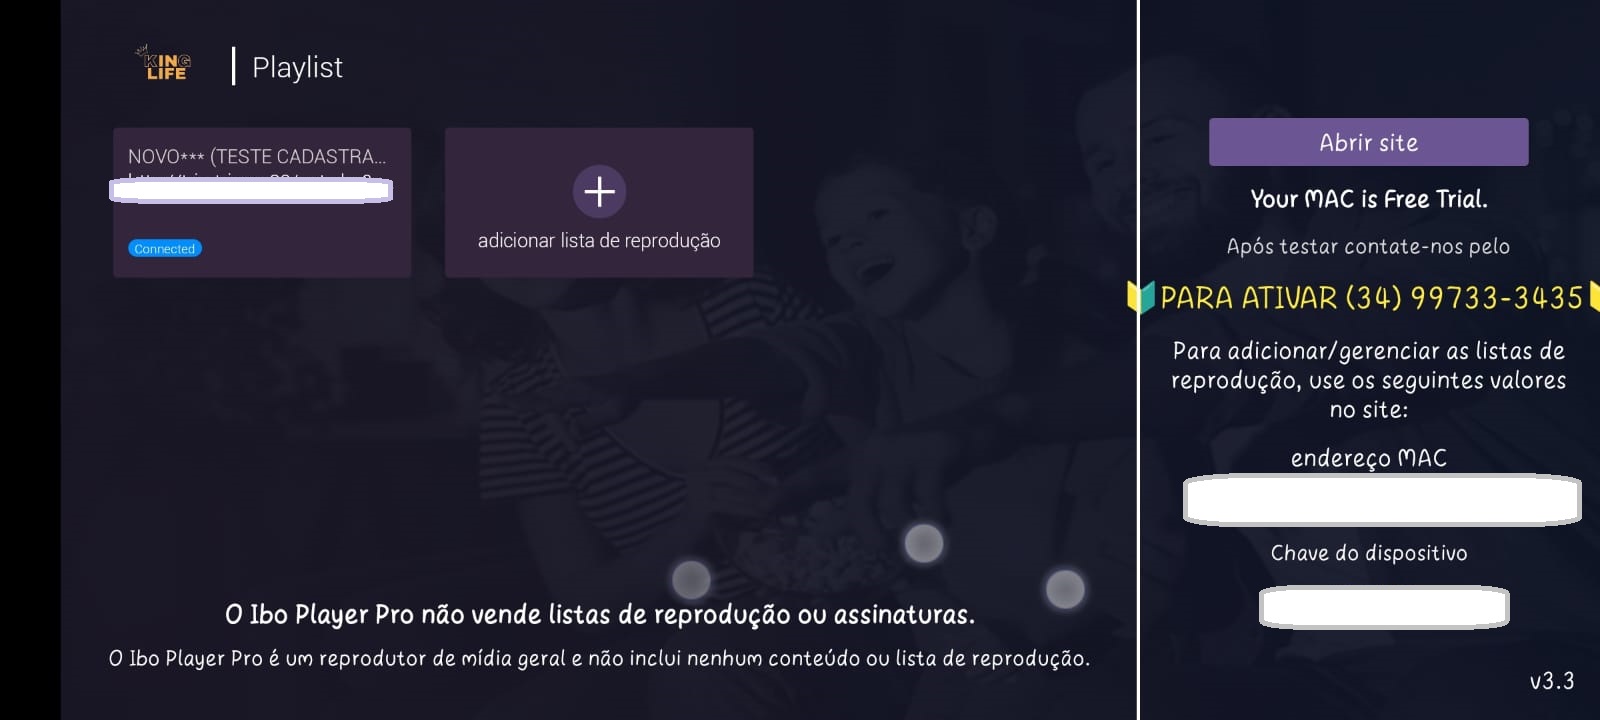Tap the gray touch circle near popcorn center
Image resolution: width=1600 pixels, height=720 pixels.
(x=923, y=543)
